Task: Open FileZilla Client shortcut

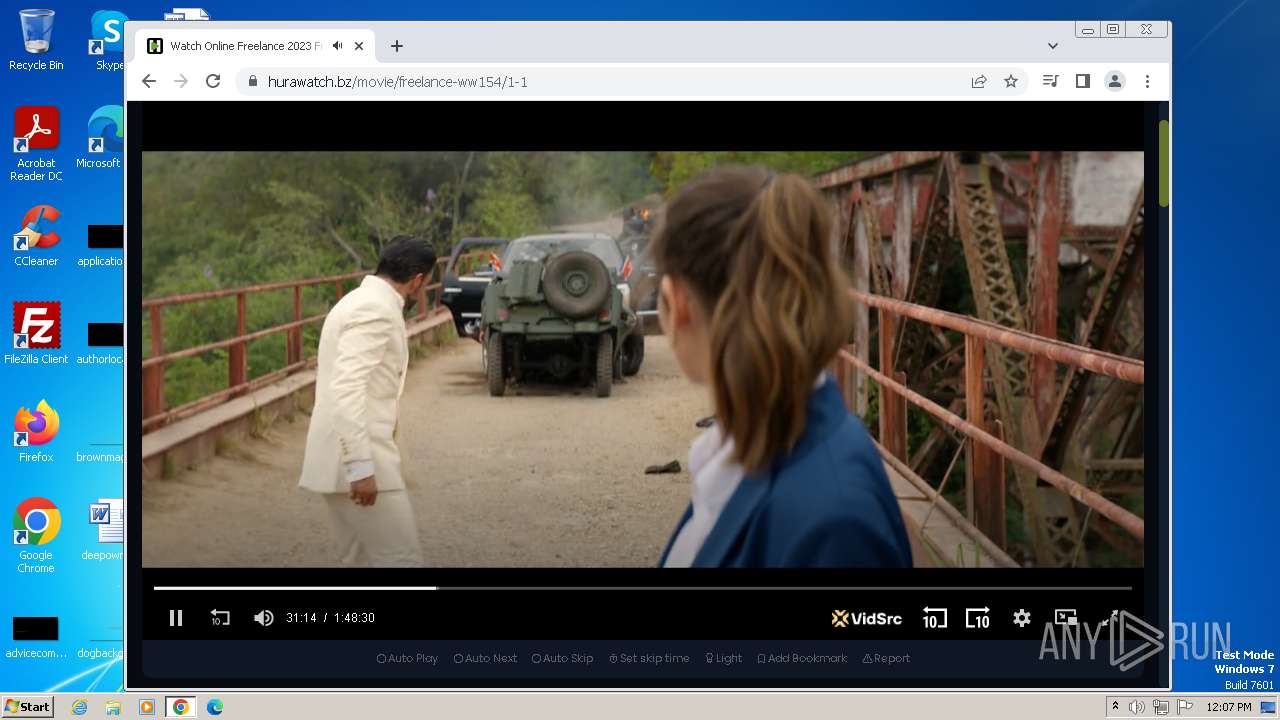Action: 36,334
